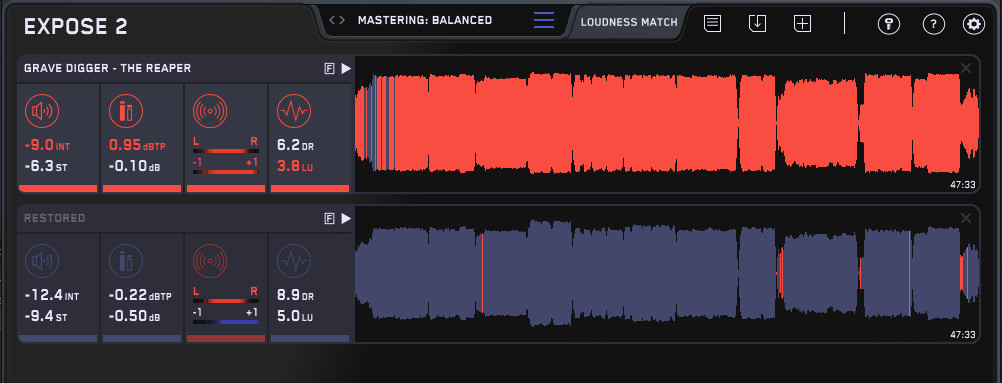Toggle the F filter button on Restored track
The image size is (1002, 383).
coord(330,219)
